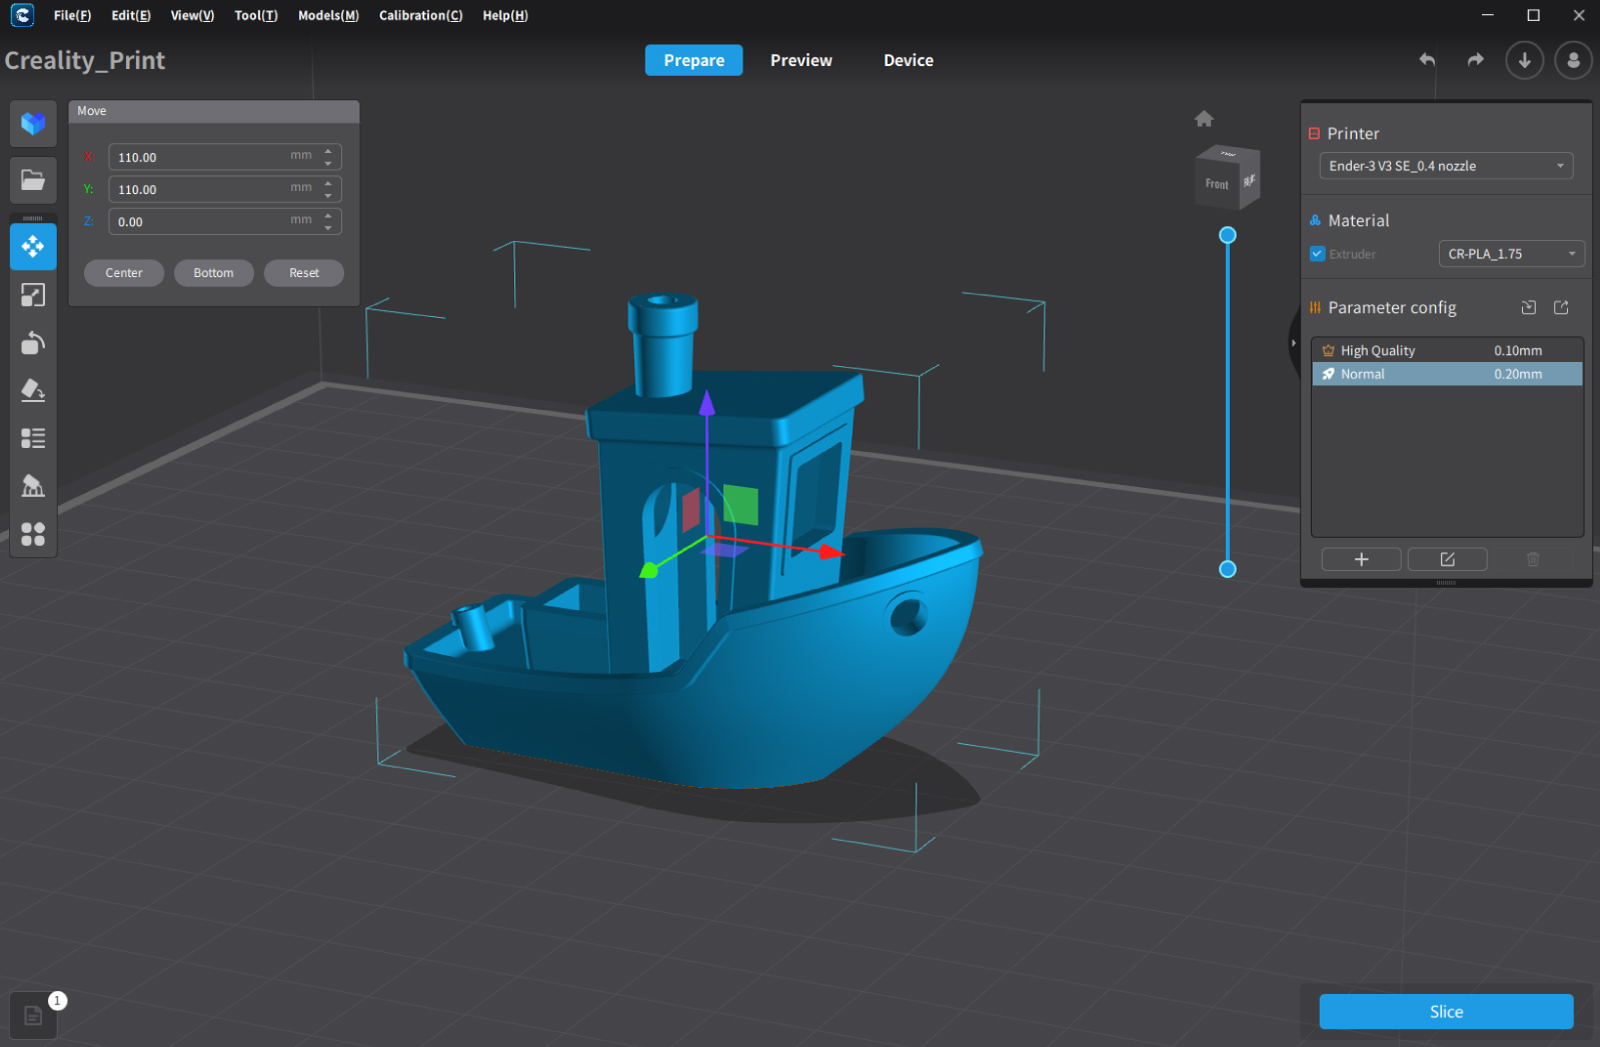Click the home view icon above cube
This screenshot has height=1047, width=1600.
[x=1204, y=119]
